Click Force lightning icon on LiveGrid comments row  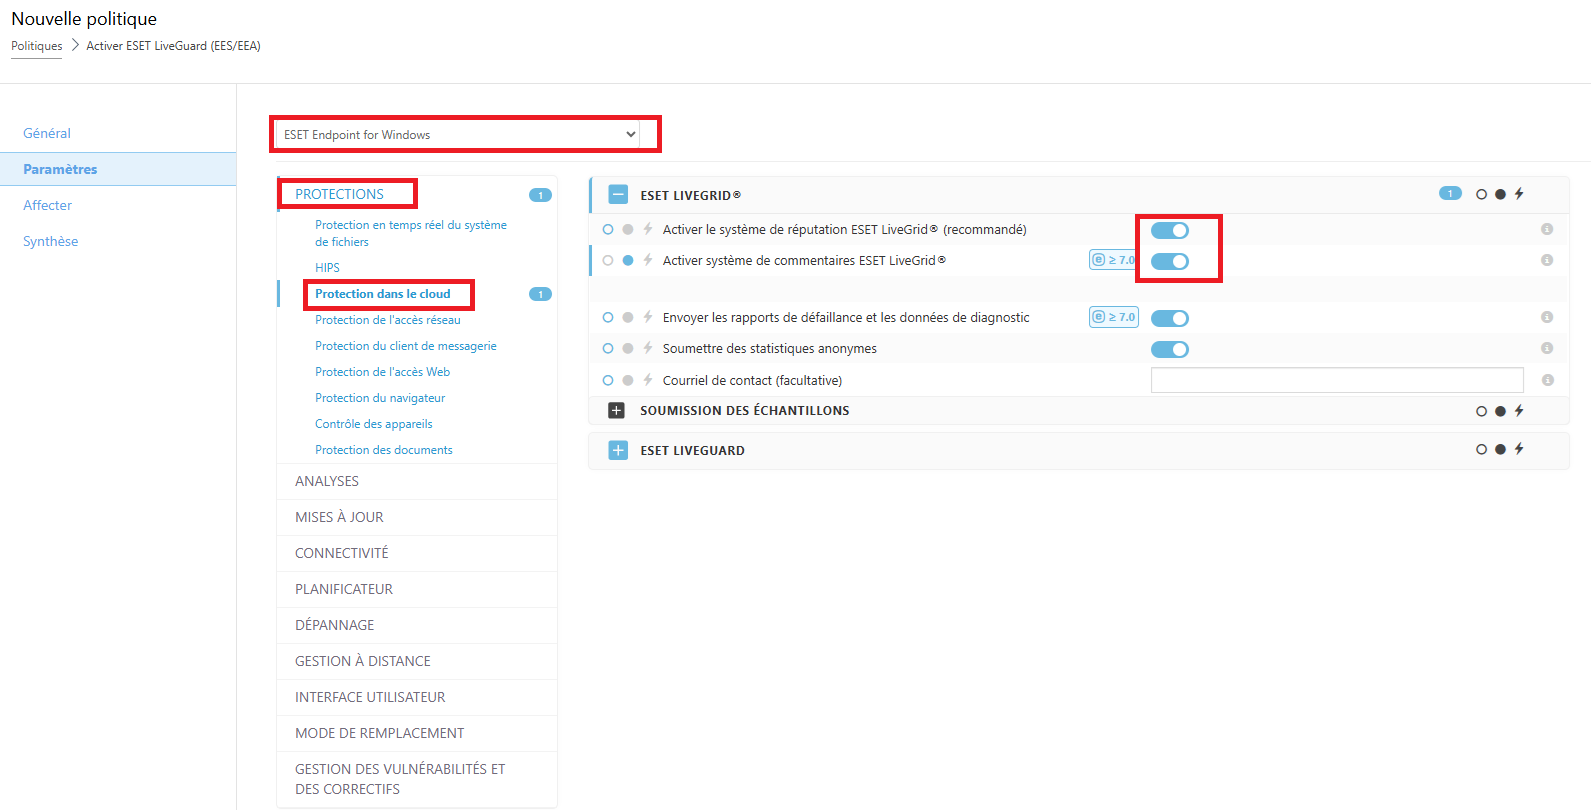pyautogui.click(x=648, y=260)
